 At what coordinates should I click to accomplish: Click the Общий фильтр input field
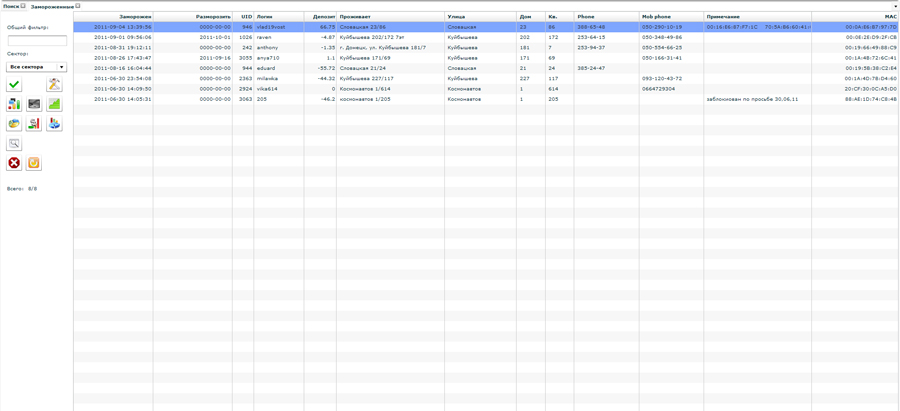pyautogui.click(x=37, y=41)
